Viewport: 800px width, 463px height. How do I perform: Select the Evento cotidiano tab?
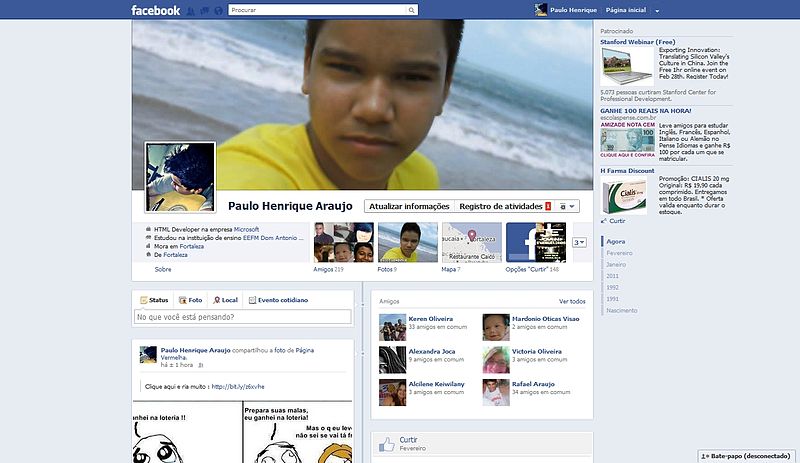click(278, 300)
